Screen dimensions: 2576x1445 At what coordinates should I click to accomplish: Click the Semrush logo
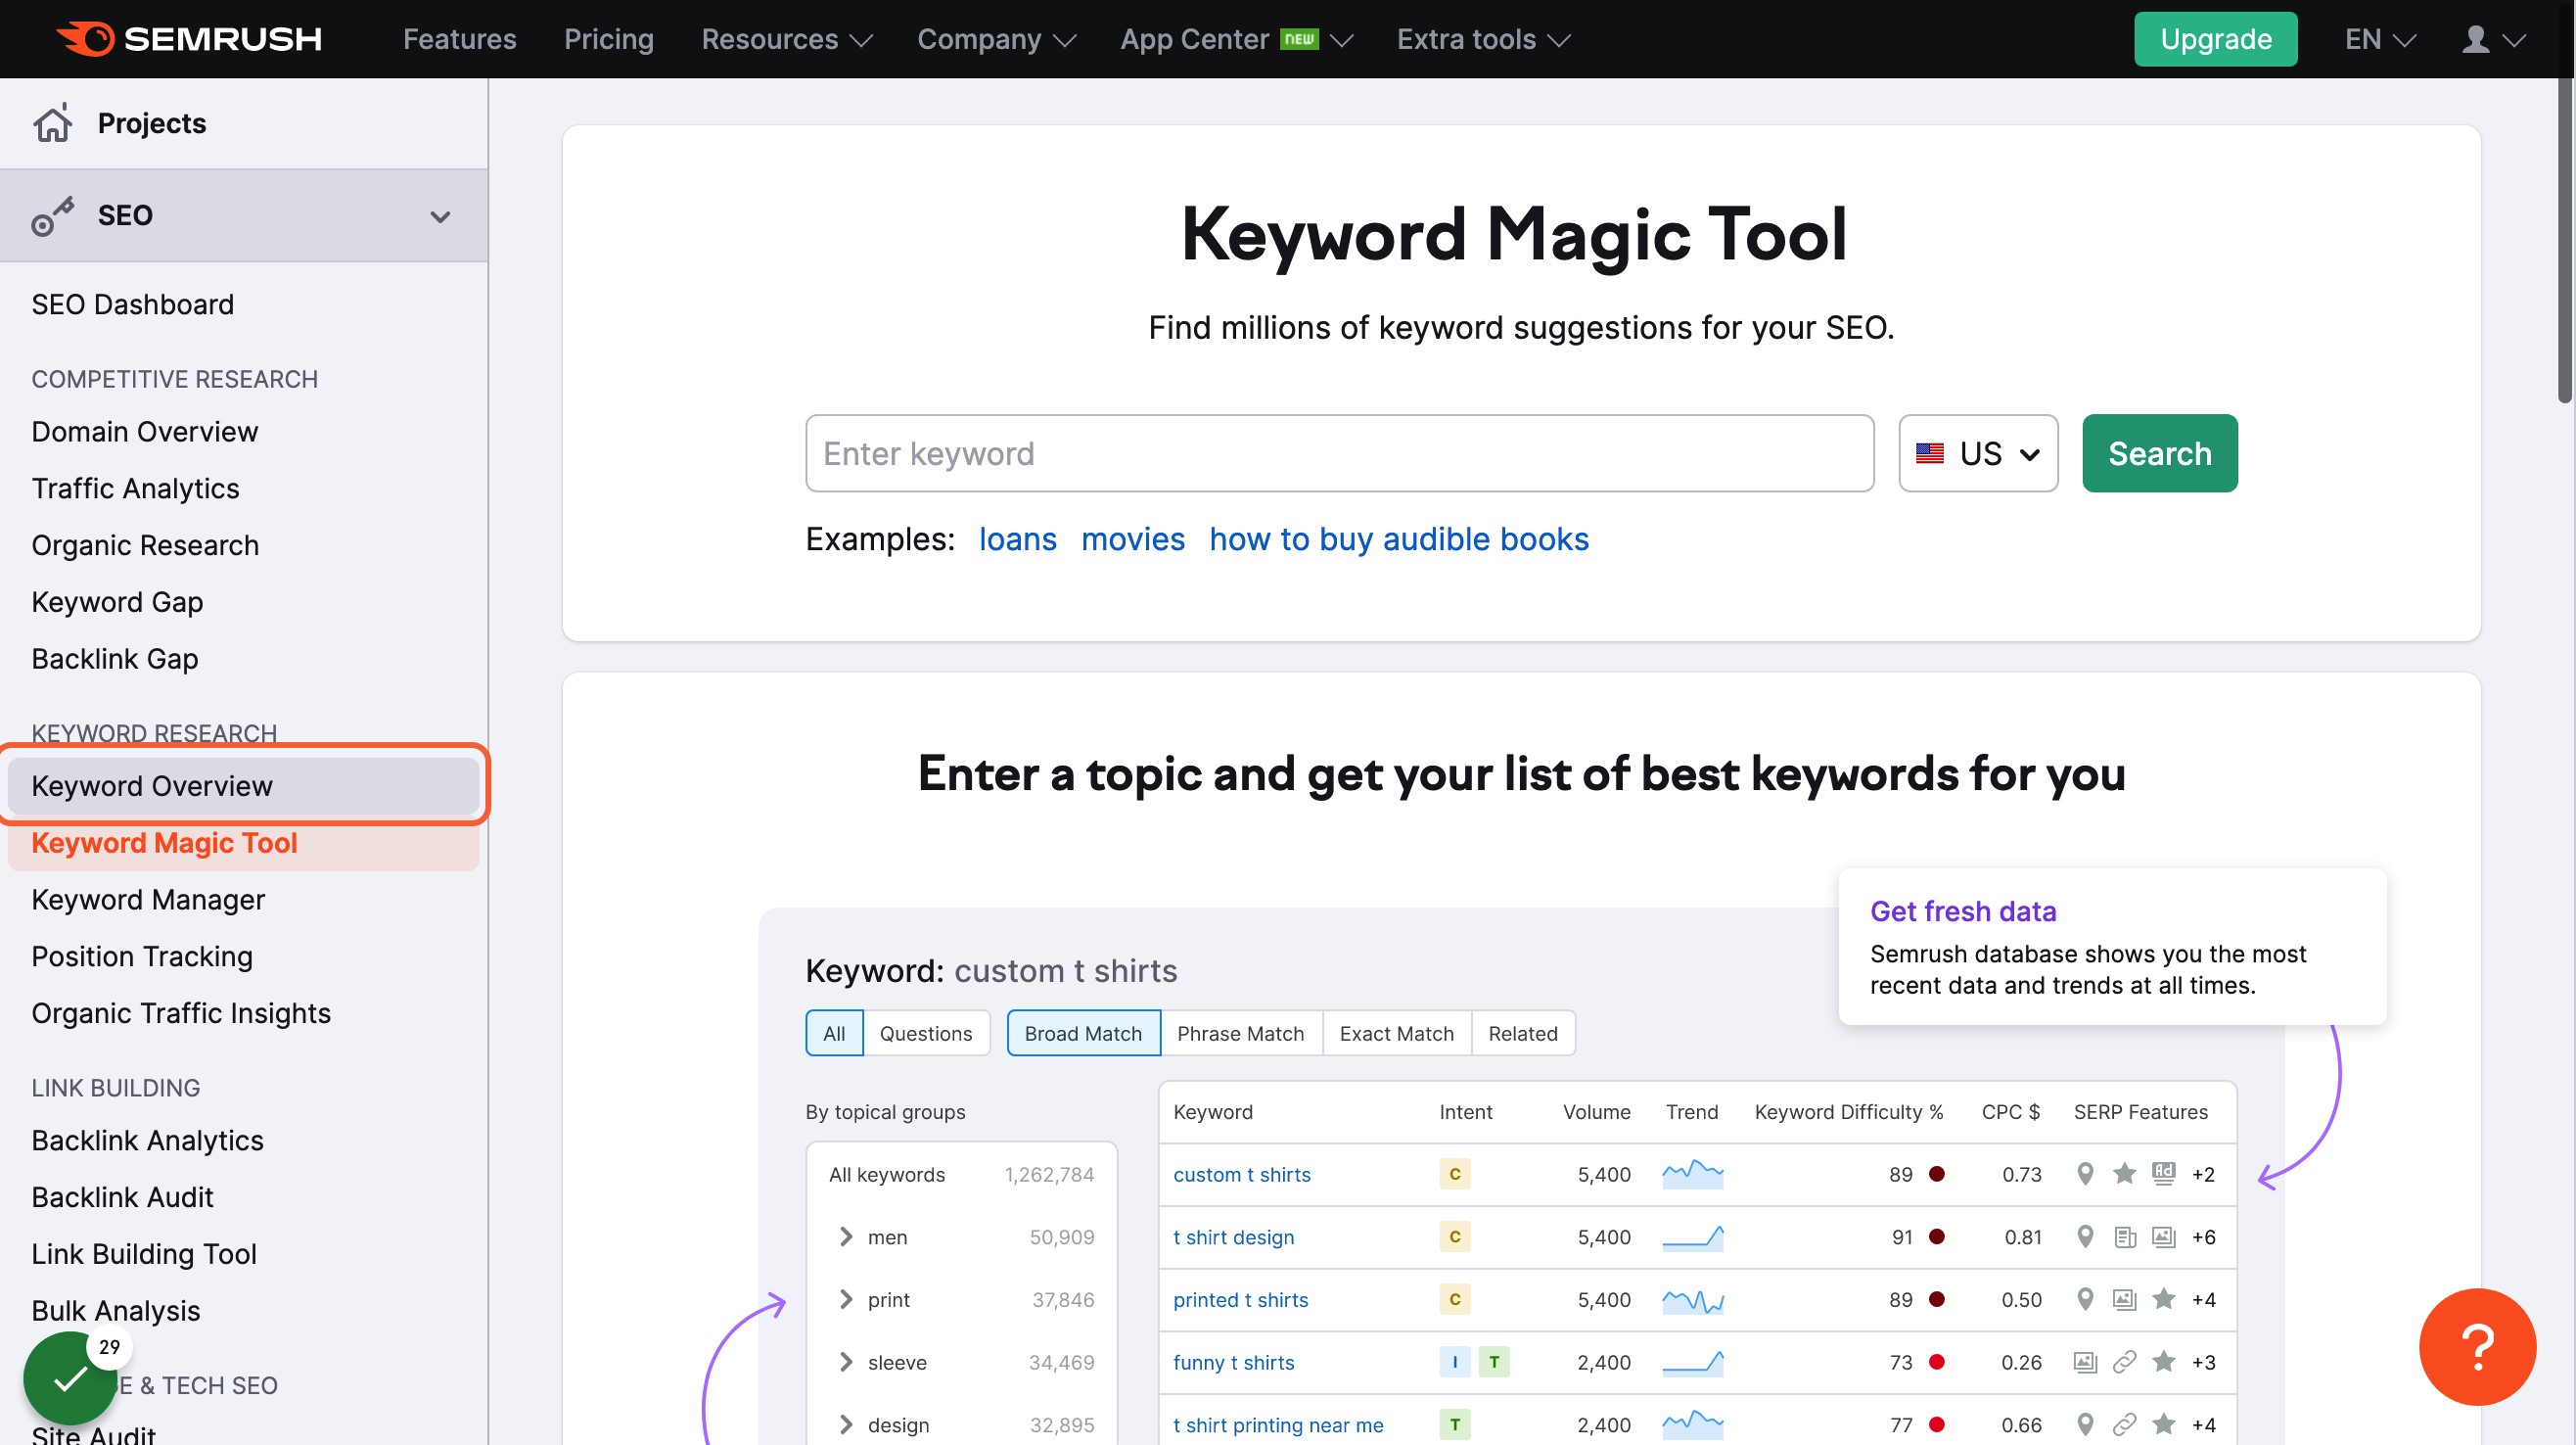(x=189, y=39)
